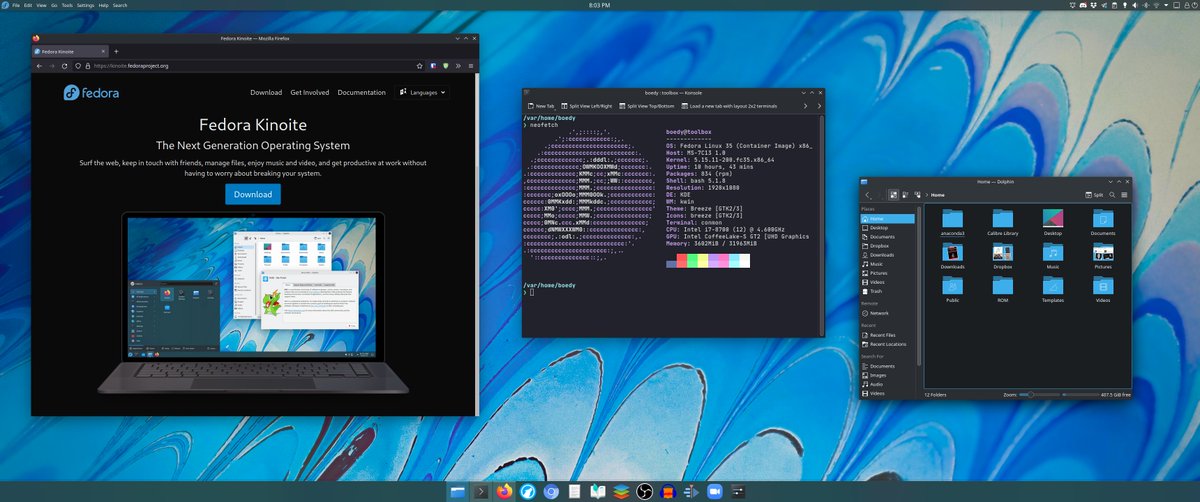Bookmark the page with star icon
The image size is (1200, 502).
(x=419, y=66)
